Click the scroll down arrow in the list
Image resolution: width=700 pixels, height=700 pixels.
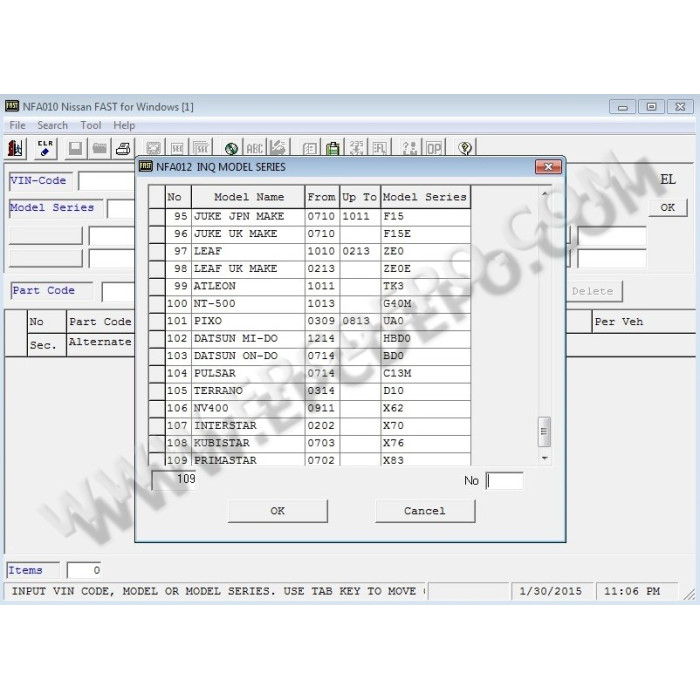click(544, 458)
